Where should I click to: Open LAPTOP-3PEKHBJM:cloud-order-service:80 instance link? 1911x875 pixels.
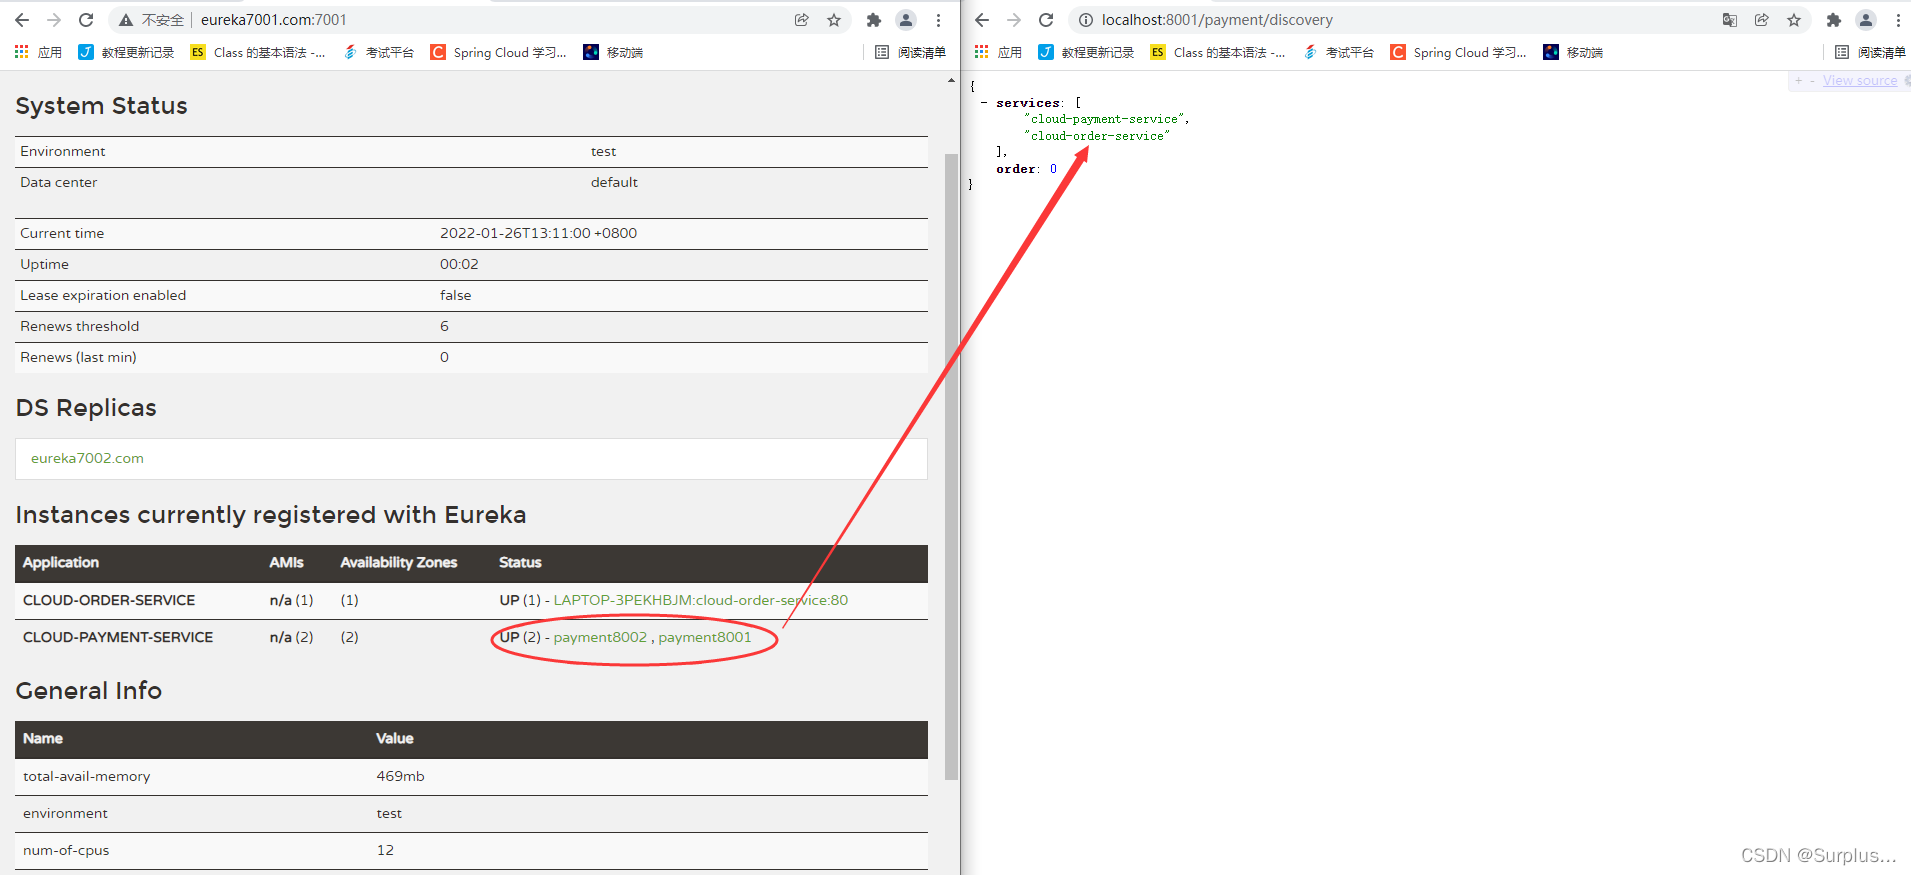point(701,600)
